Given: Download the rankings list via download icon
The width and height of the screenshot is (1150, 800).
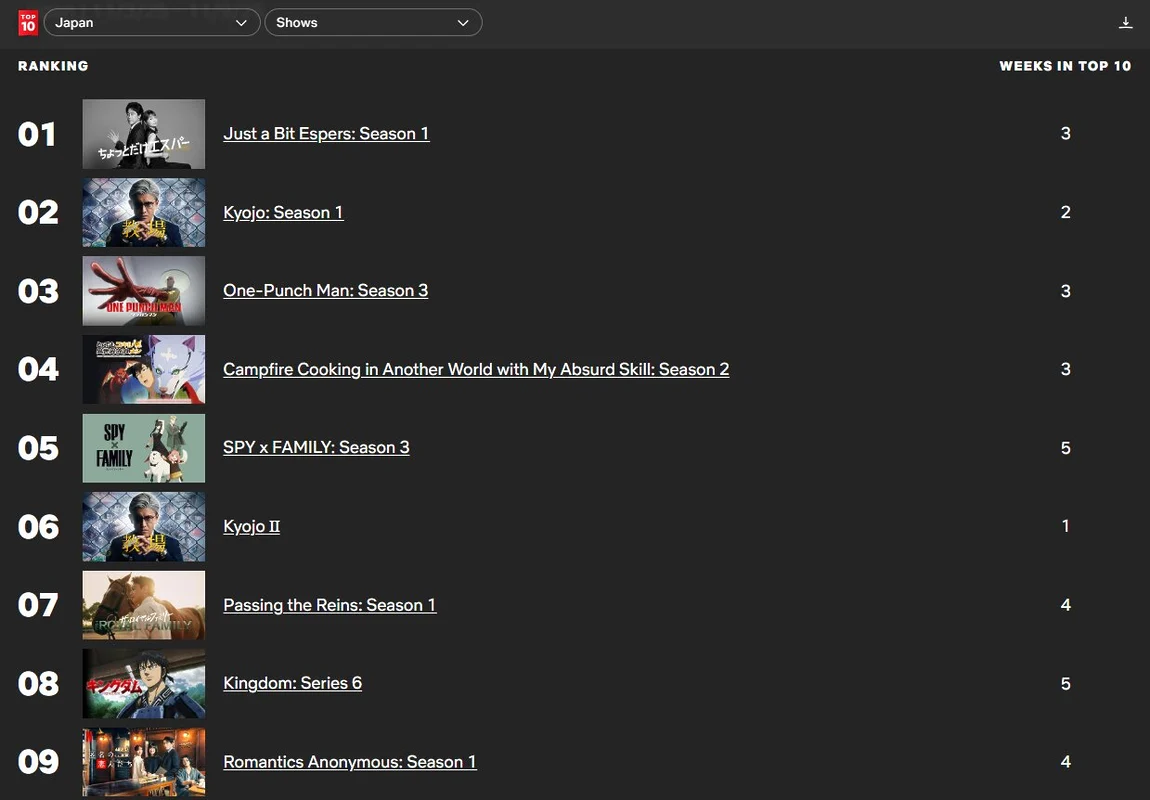Looking at the screenshot, I should 1126,22.
